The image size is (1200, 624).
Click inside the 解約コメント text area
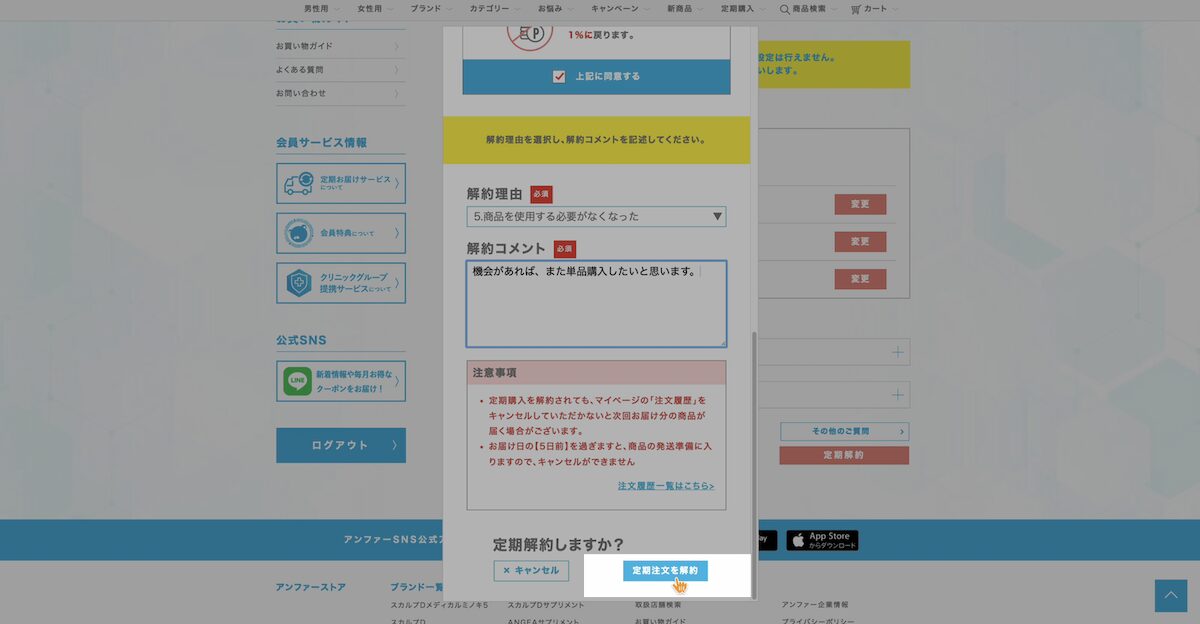tap(595, 305)
